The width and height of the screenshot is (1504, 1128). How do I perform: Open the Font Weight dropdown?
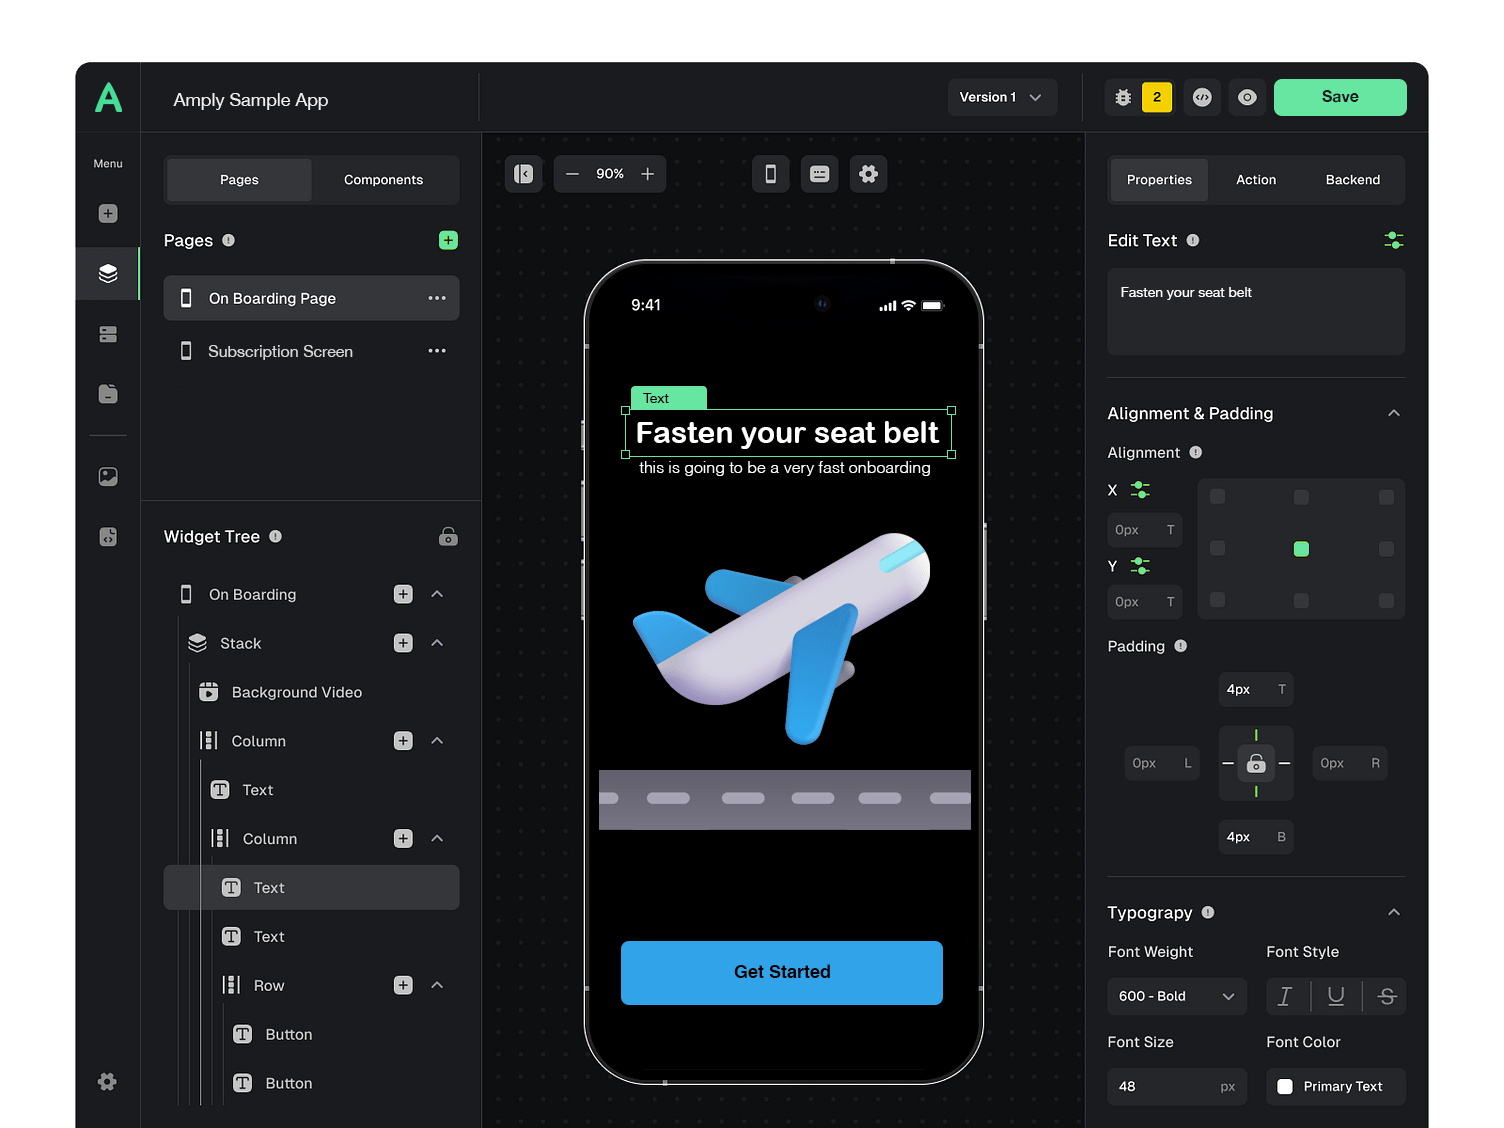[1176, 996]
